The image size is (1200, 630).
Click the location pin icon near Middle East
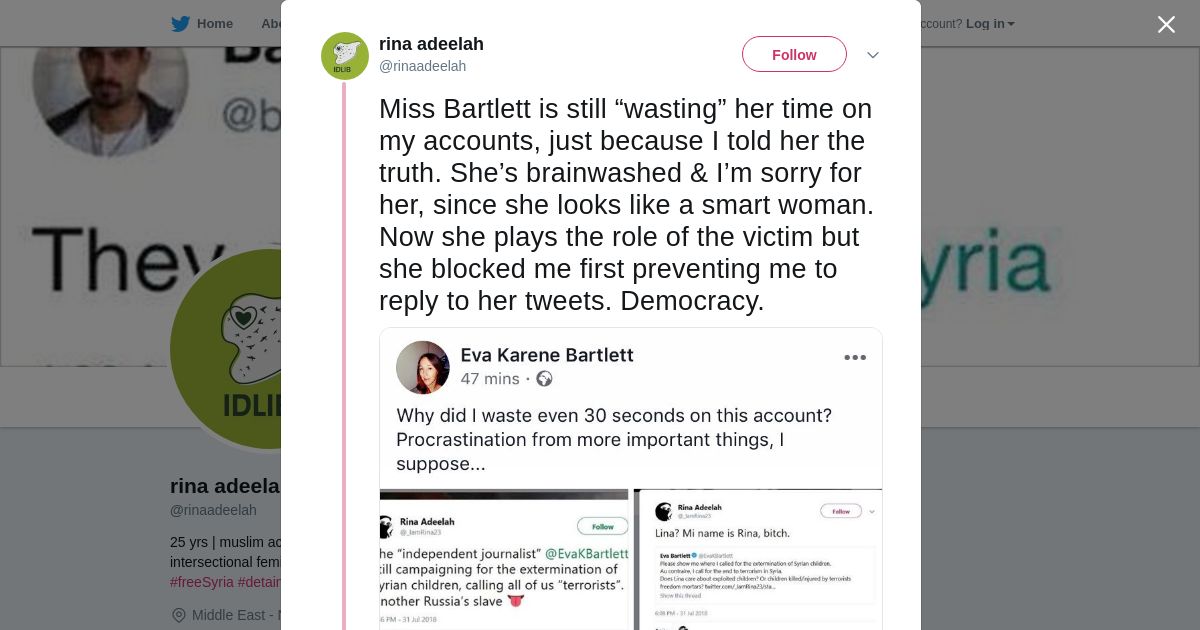pyautogui.click(x=179, y=615)
